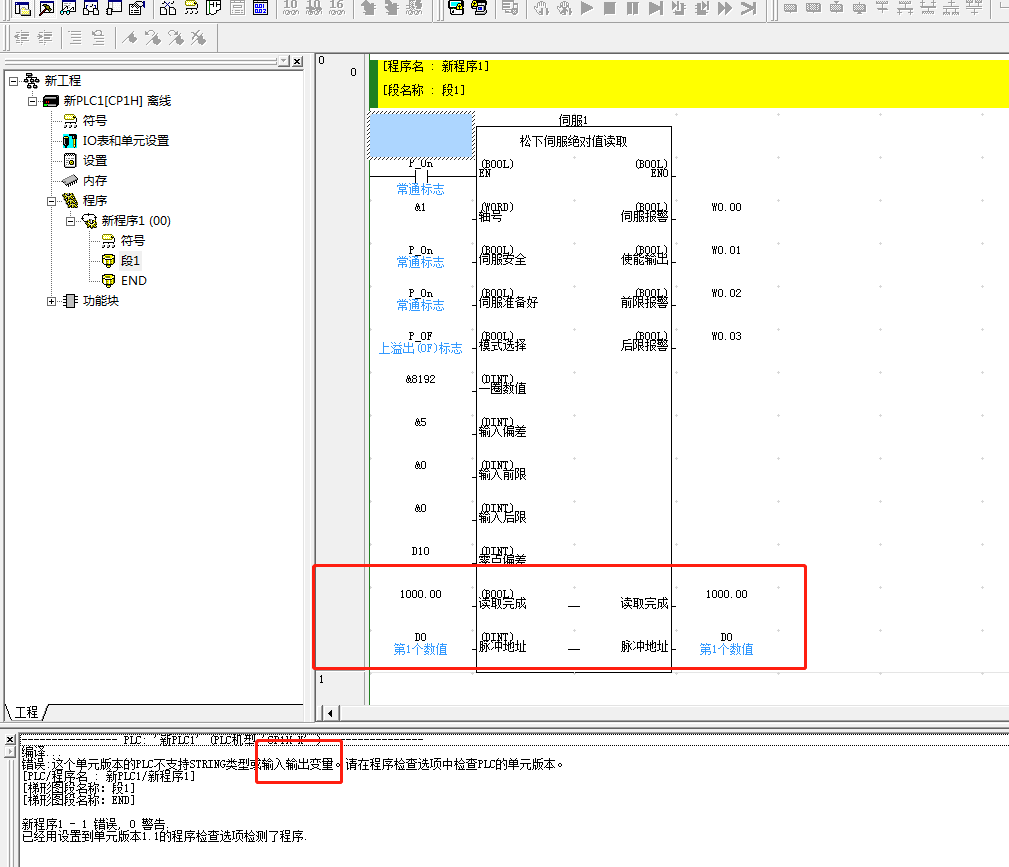Switch to the 工程 tab
Screen dimensions: 1009x867
26,712
